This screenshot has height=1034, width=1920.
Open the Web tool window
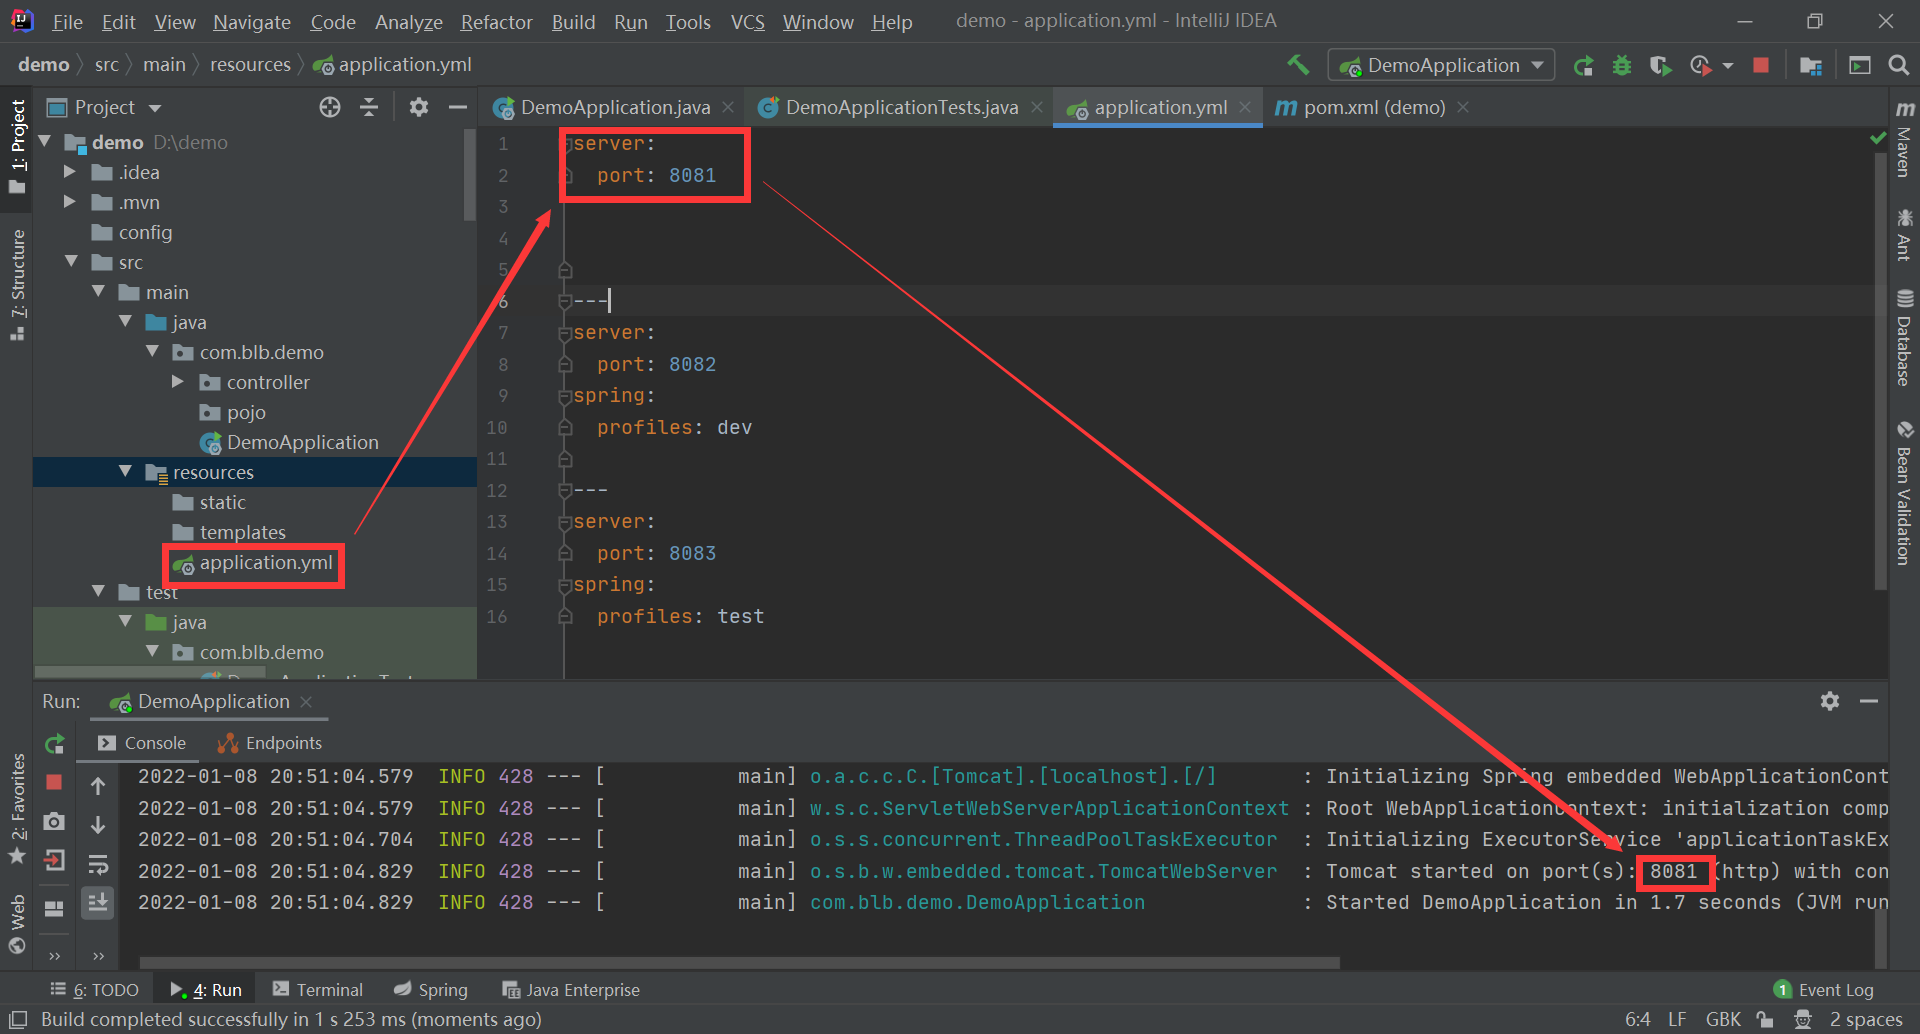[17, 924]
